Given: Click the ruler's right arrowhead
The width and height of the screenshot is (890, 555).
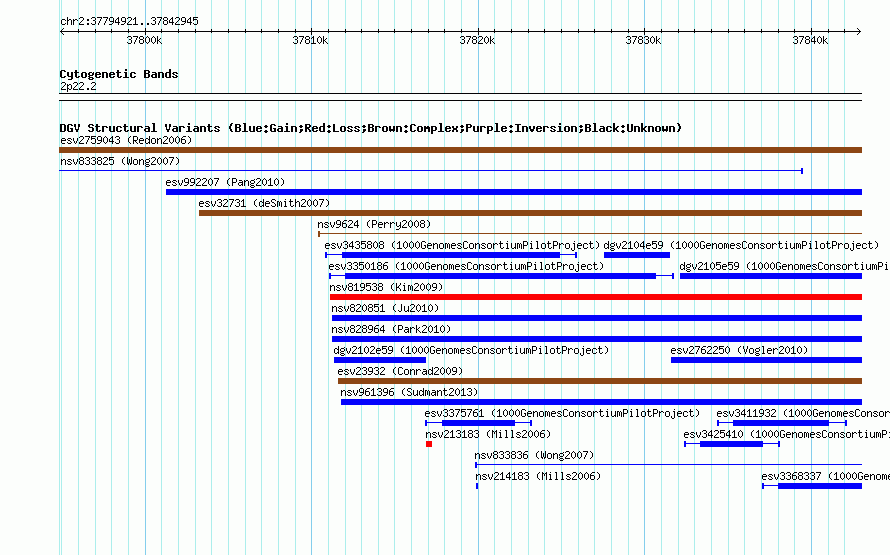Looking at the screenshot, I should pos(859,32).
